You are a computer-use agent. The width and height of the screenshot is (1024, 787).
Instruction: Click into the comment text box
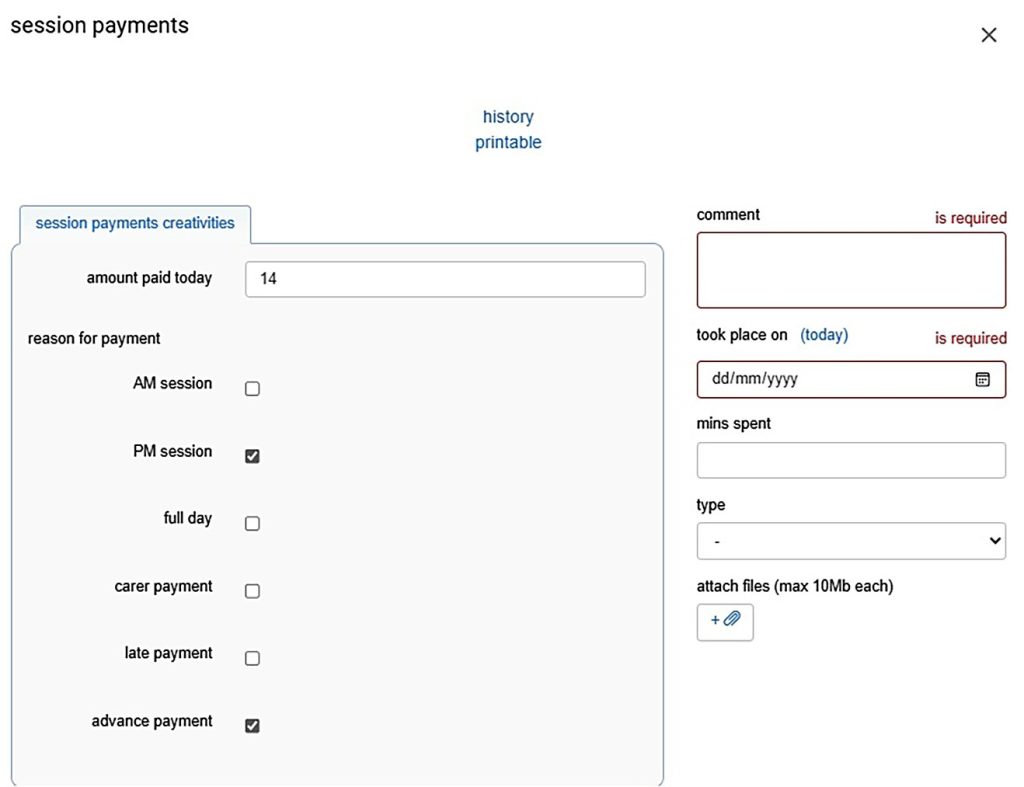pyautogui.click(x=851, y=270)
